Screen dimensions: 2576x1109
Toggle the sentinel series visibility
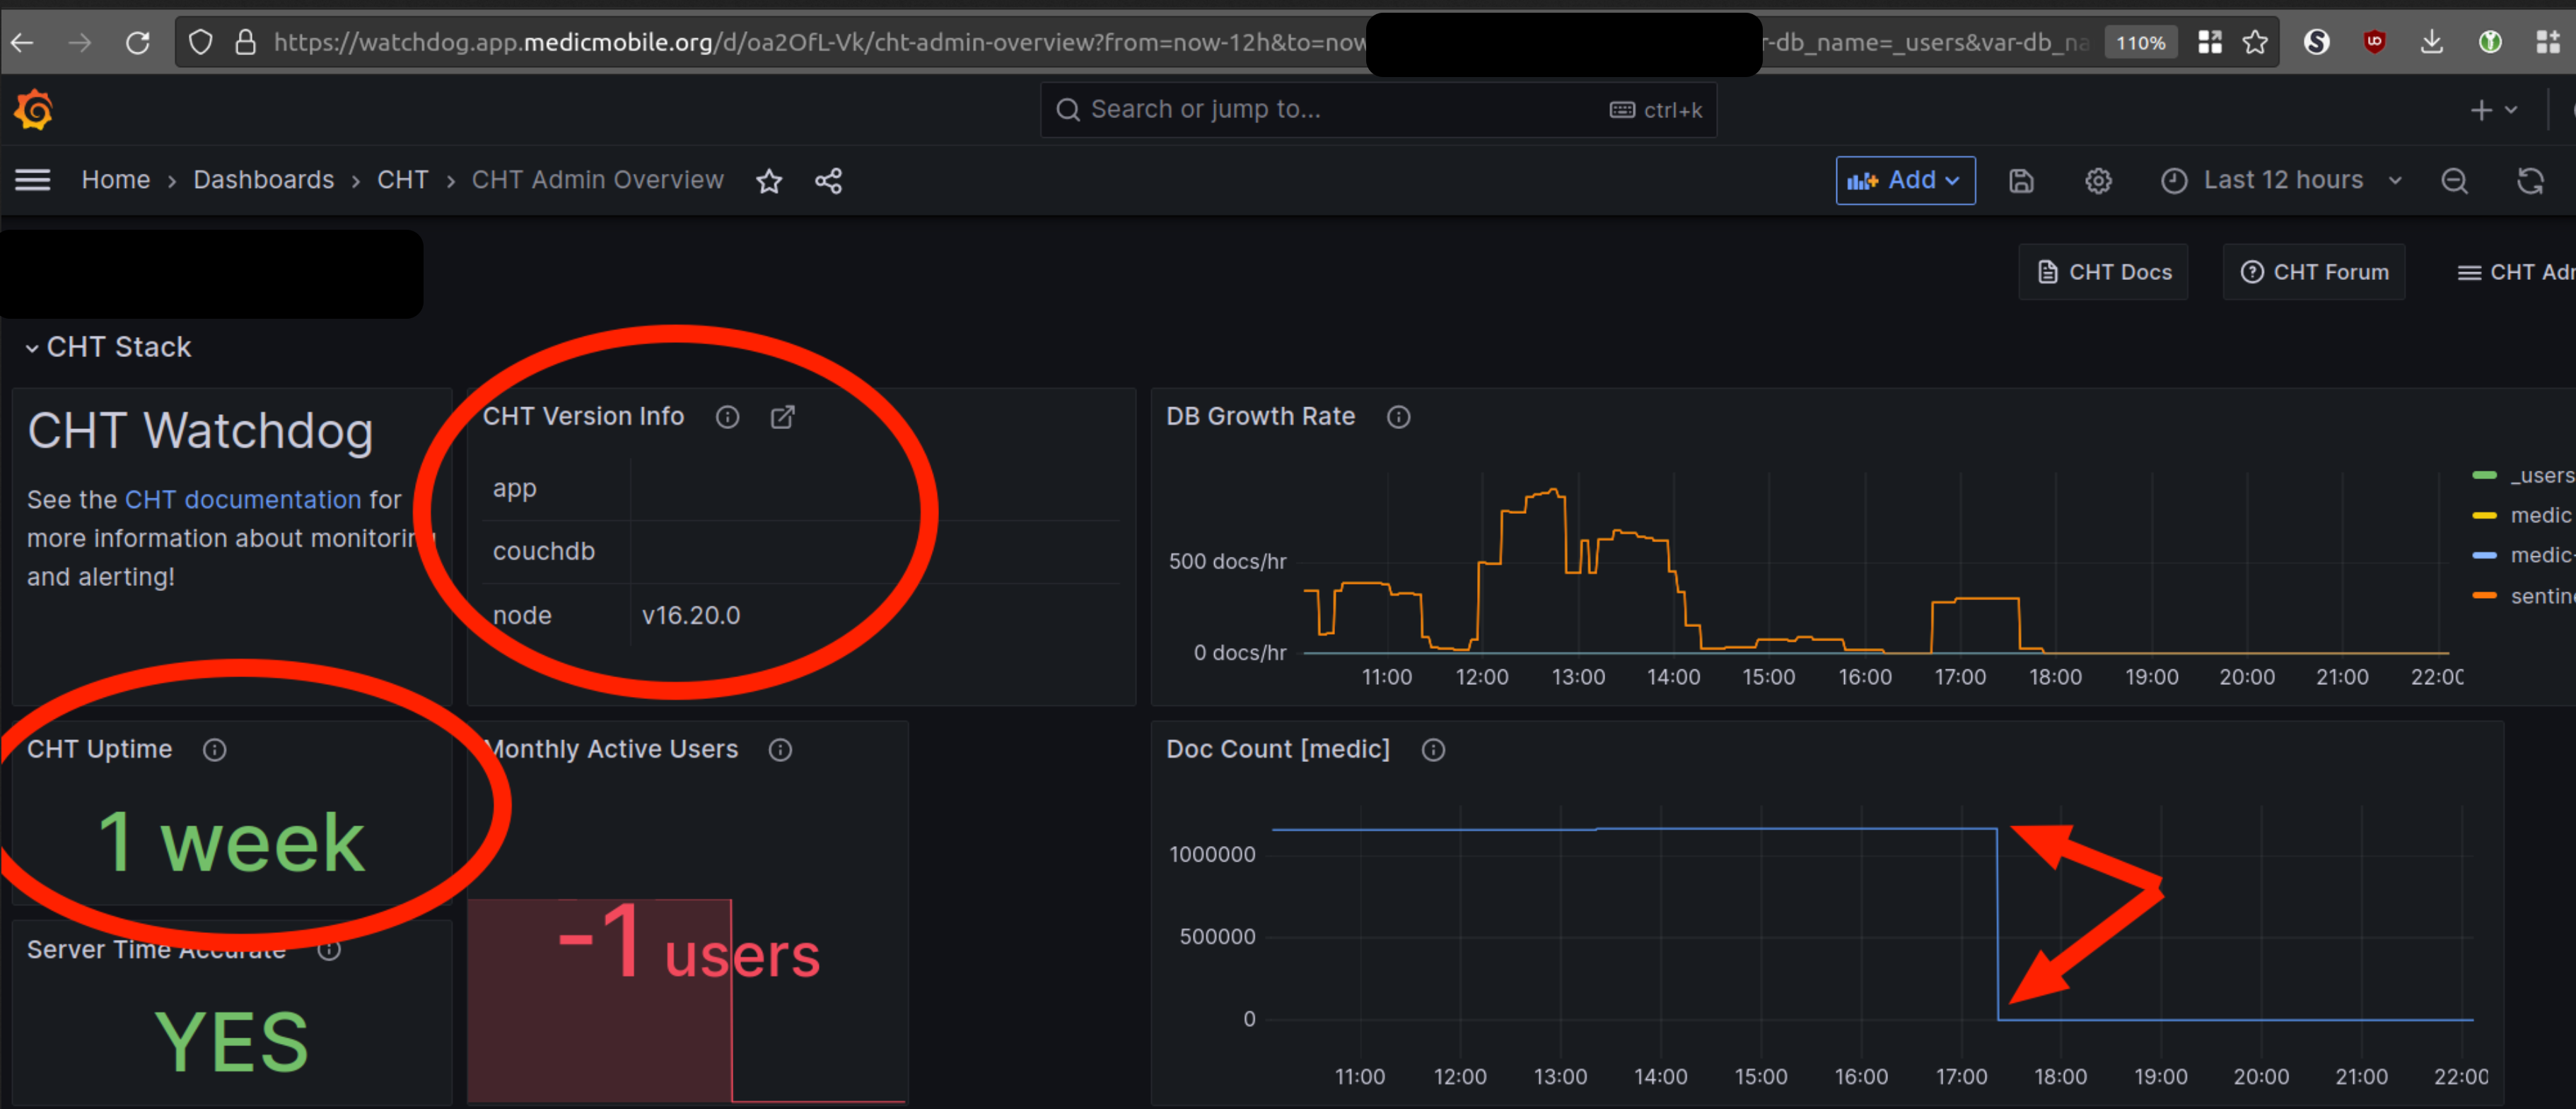coord(2540,595)
